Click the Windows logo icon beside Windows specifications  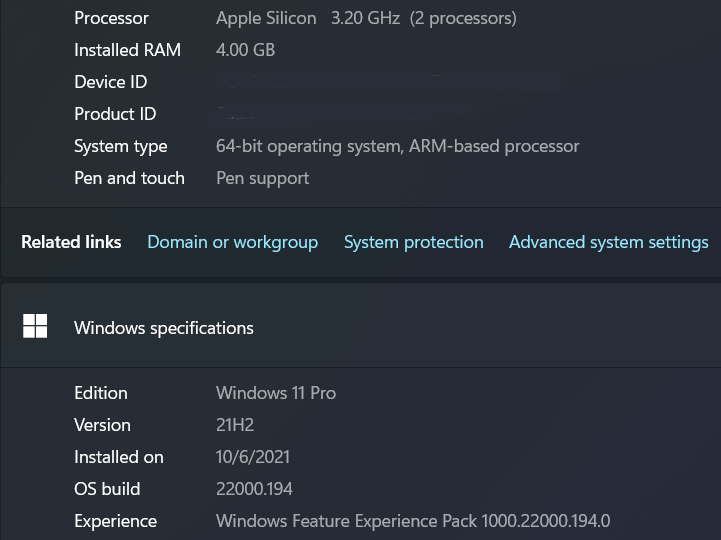pos(35,326)
